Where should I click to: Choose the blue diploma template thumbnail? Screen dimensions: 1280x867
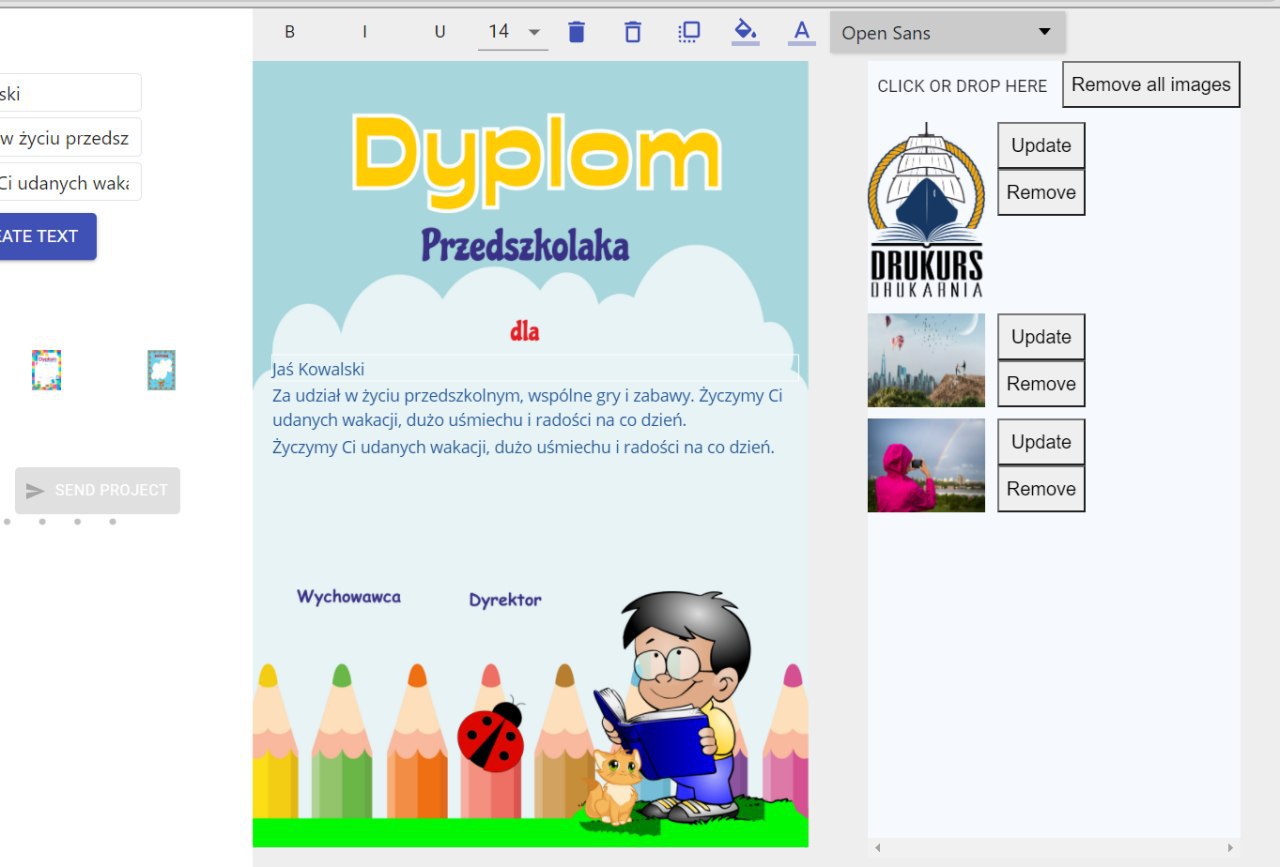pyautogui.click(x=161, y=370)
